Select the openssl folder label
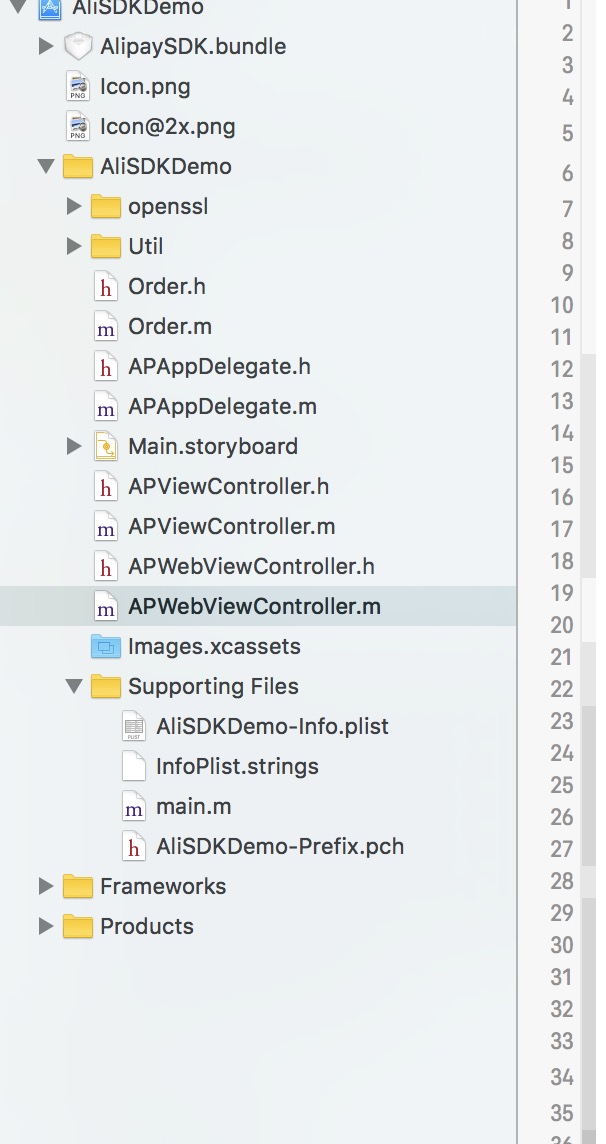 pyautogui.click(x=168, y=207)
